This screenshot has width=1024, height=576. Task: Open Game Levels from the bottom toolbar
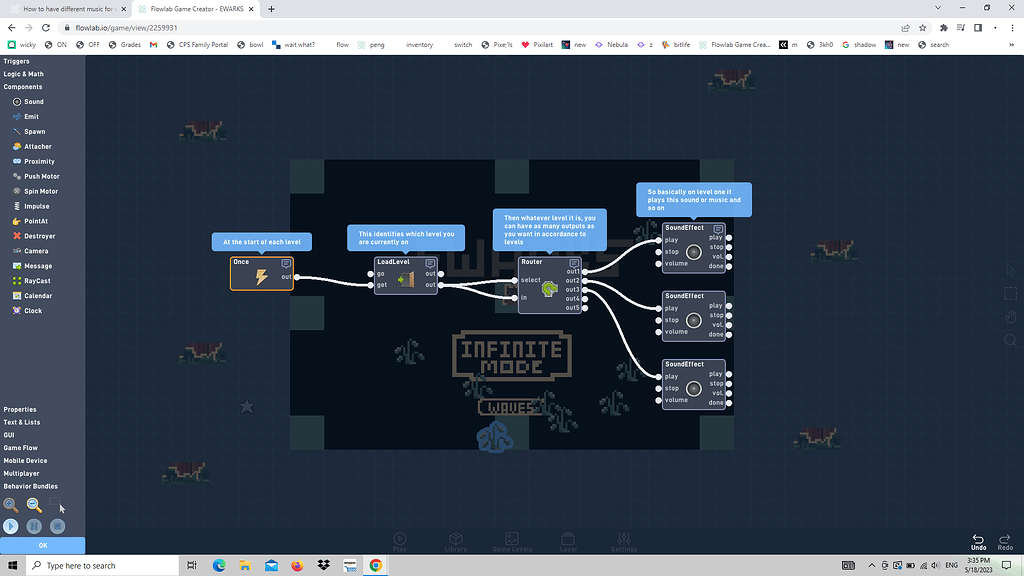tap(511, 540)
